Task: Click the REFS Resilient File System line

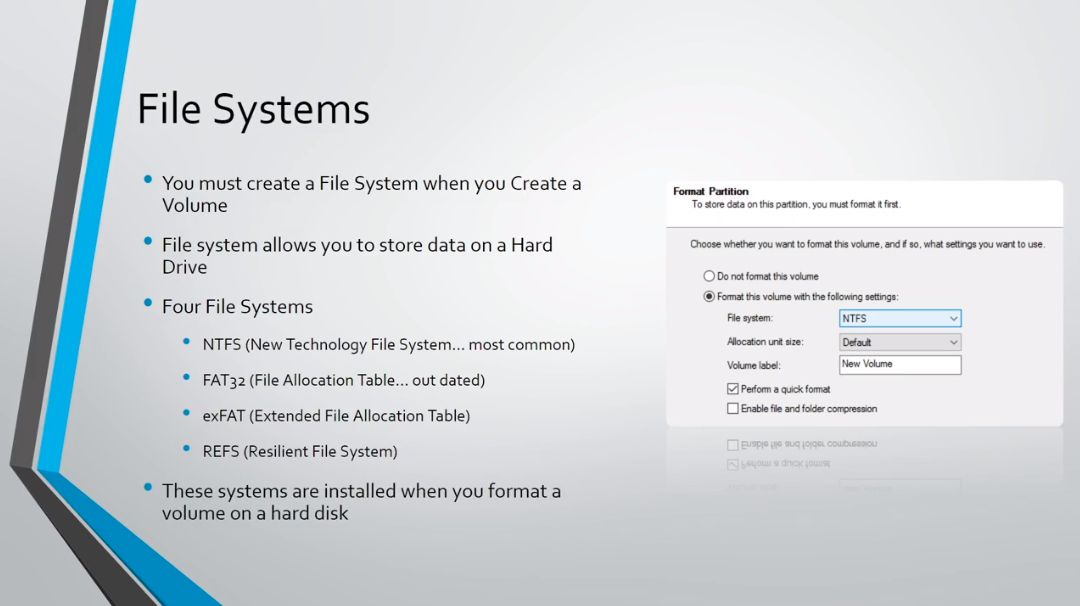Action: coord(300,452)
